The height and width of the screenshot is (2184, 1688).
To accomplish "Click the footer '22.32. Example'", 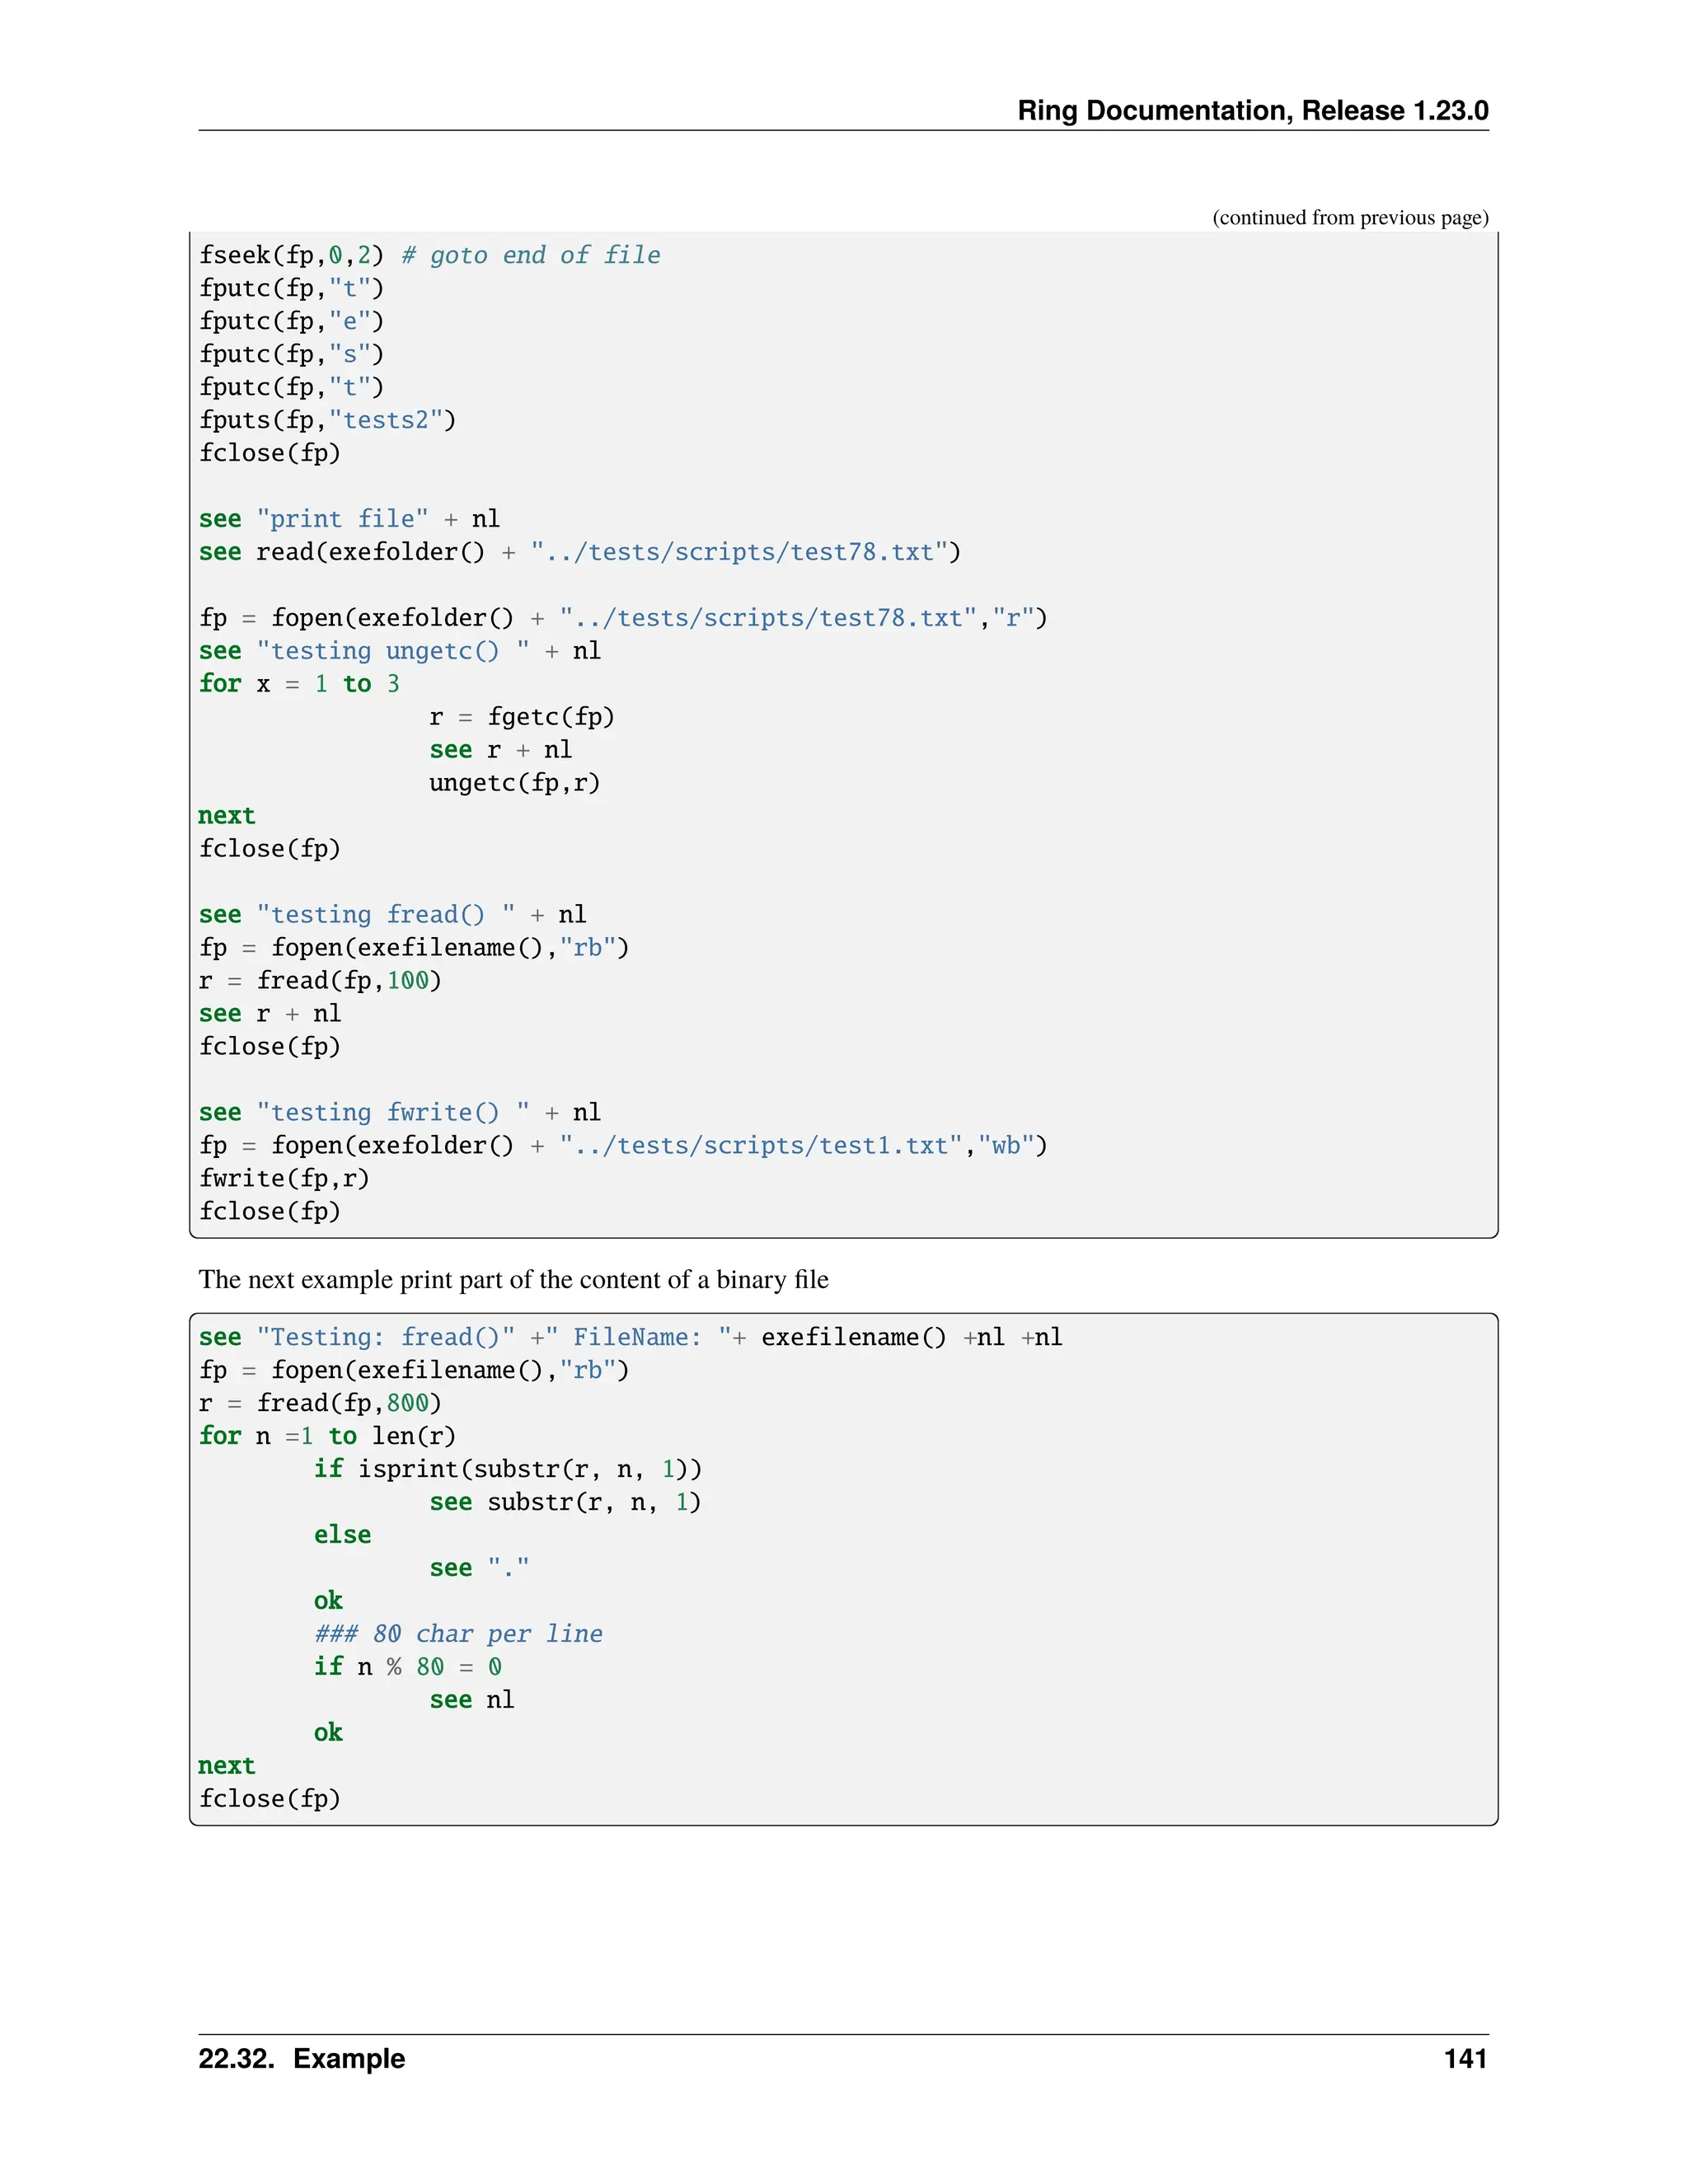I will 302,2059.
